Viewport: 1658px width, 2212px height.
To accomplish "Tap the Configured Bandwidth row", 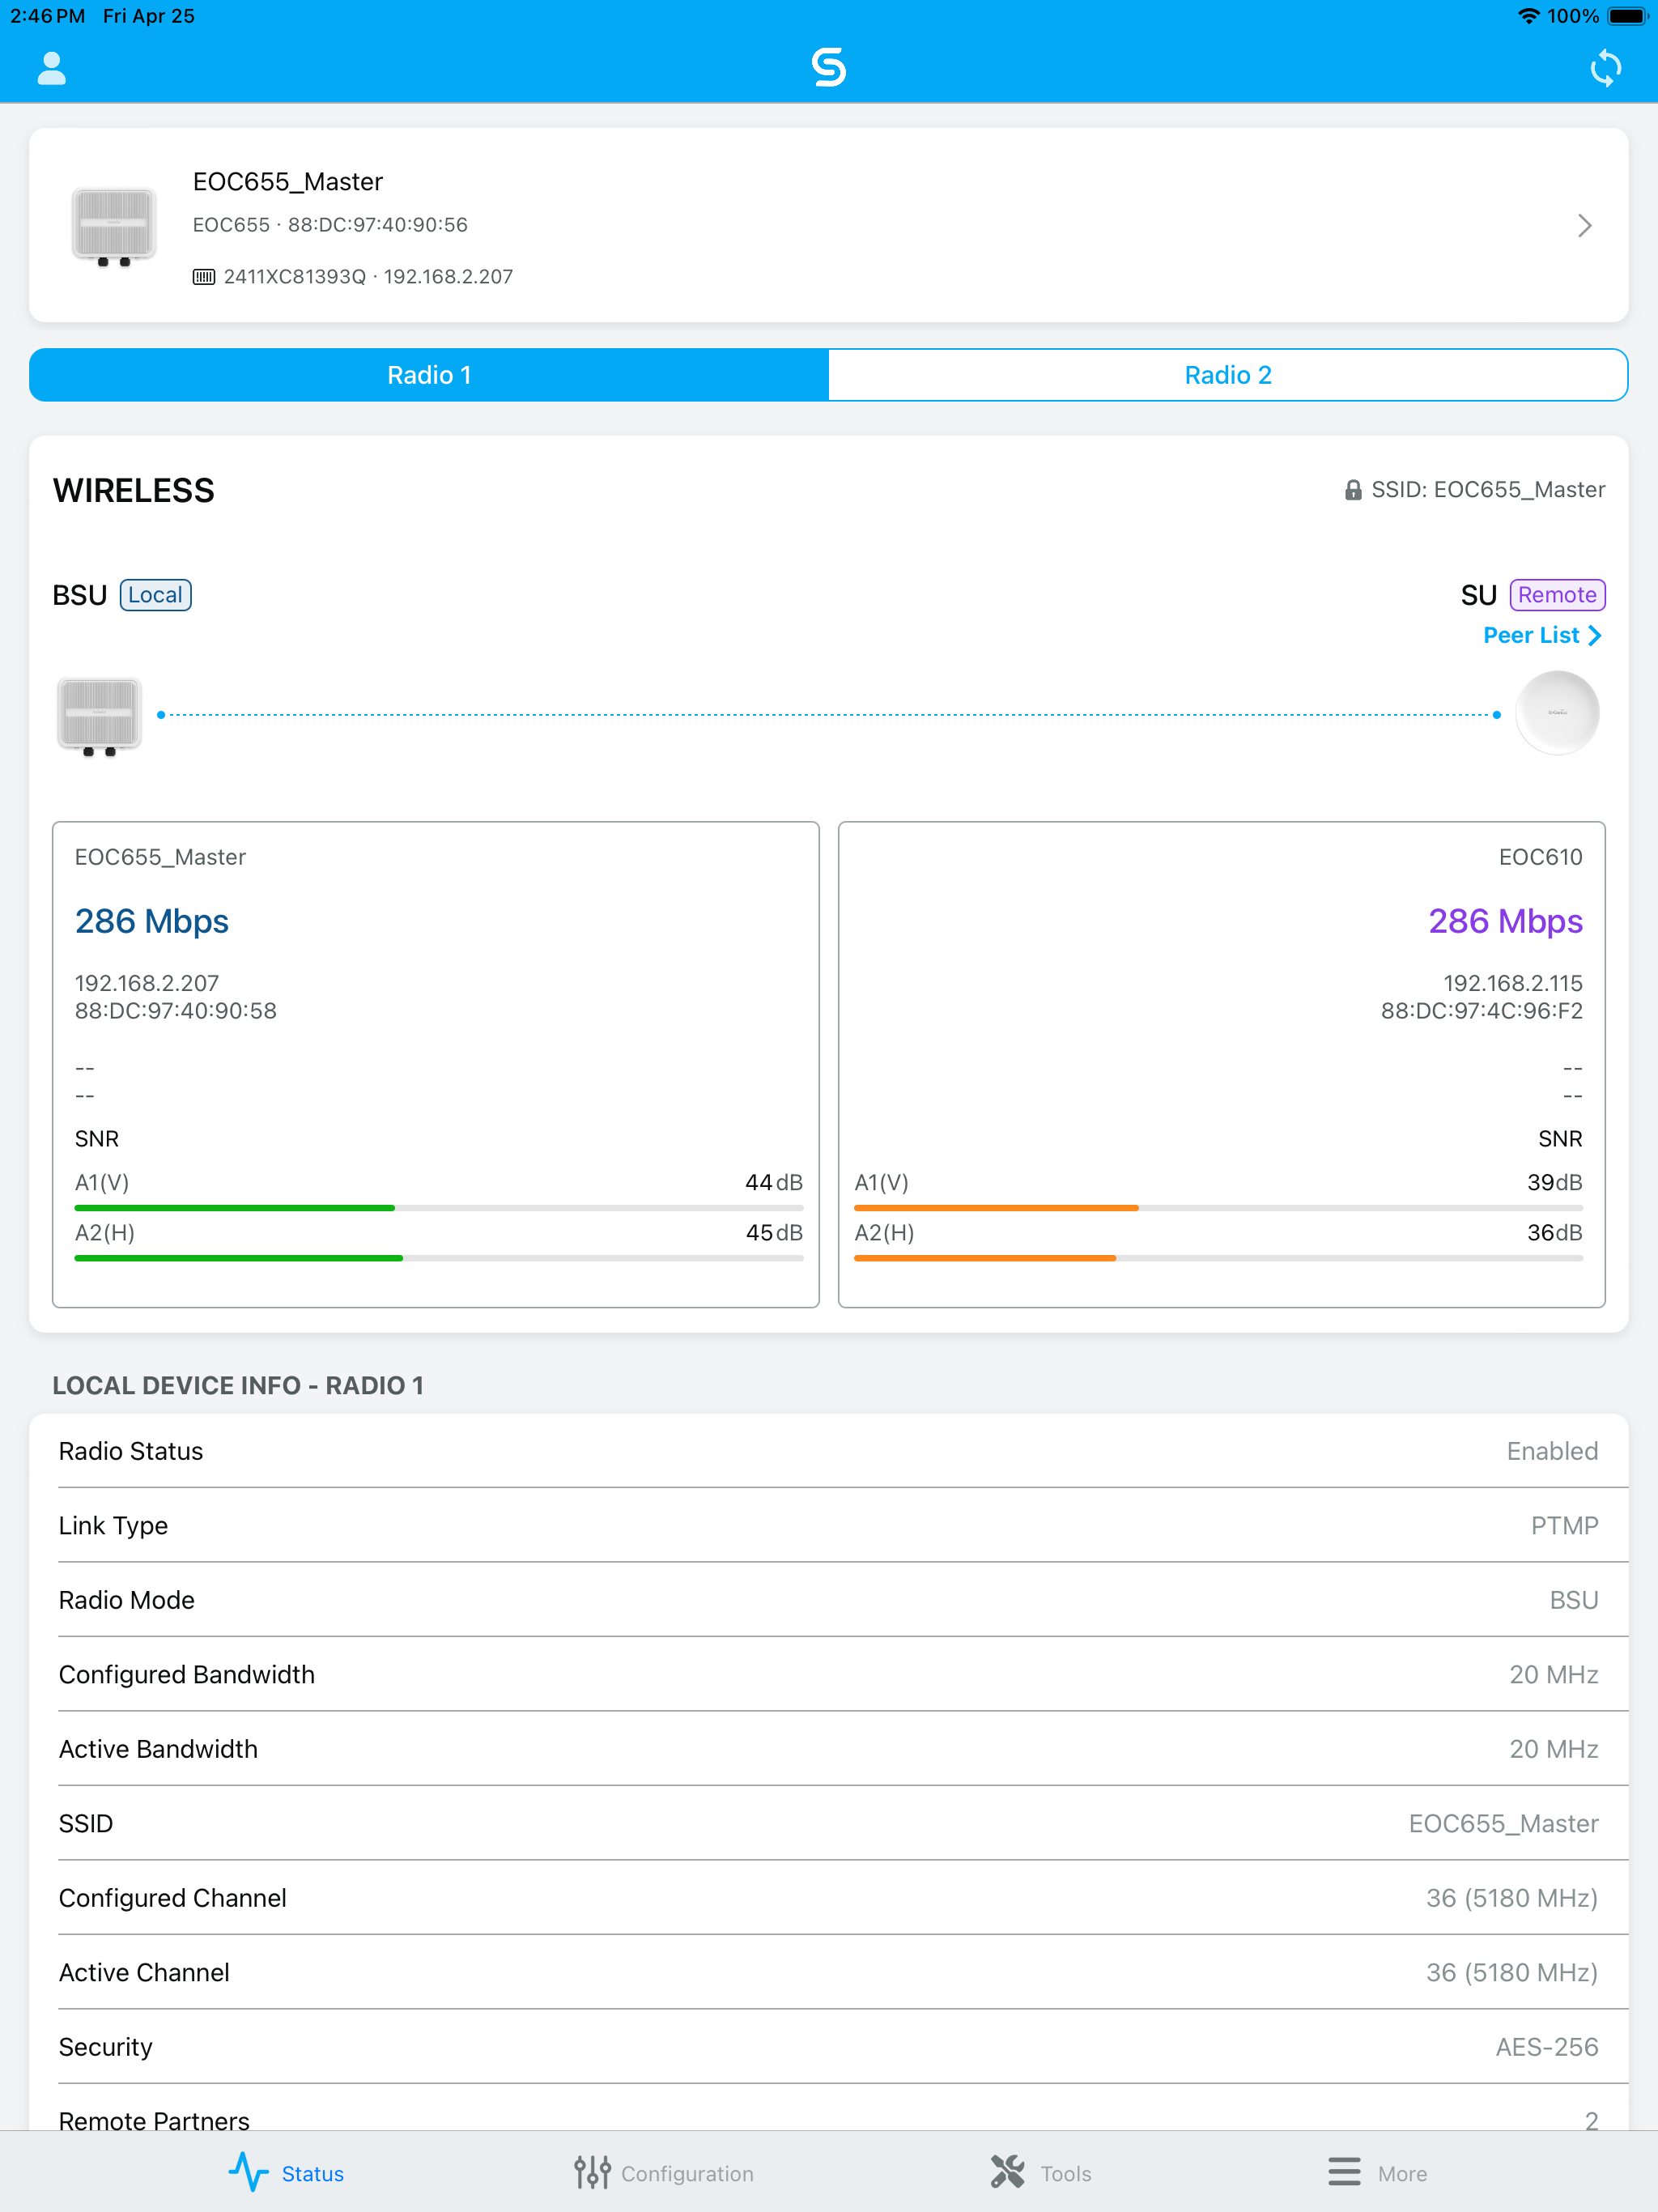I will click(x=829, y=1674).
